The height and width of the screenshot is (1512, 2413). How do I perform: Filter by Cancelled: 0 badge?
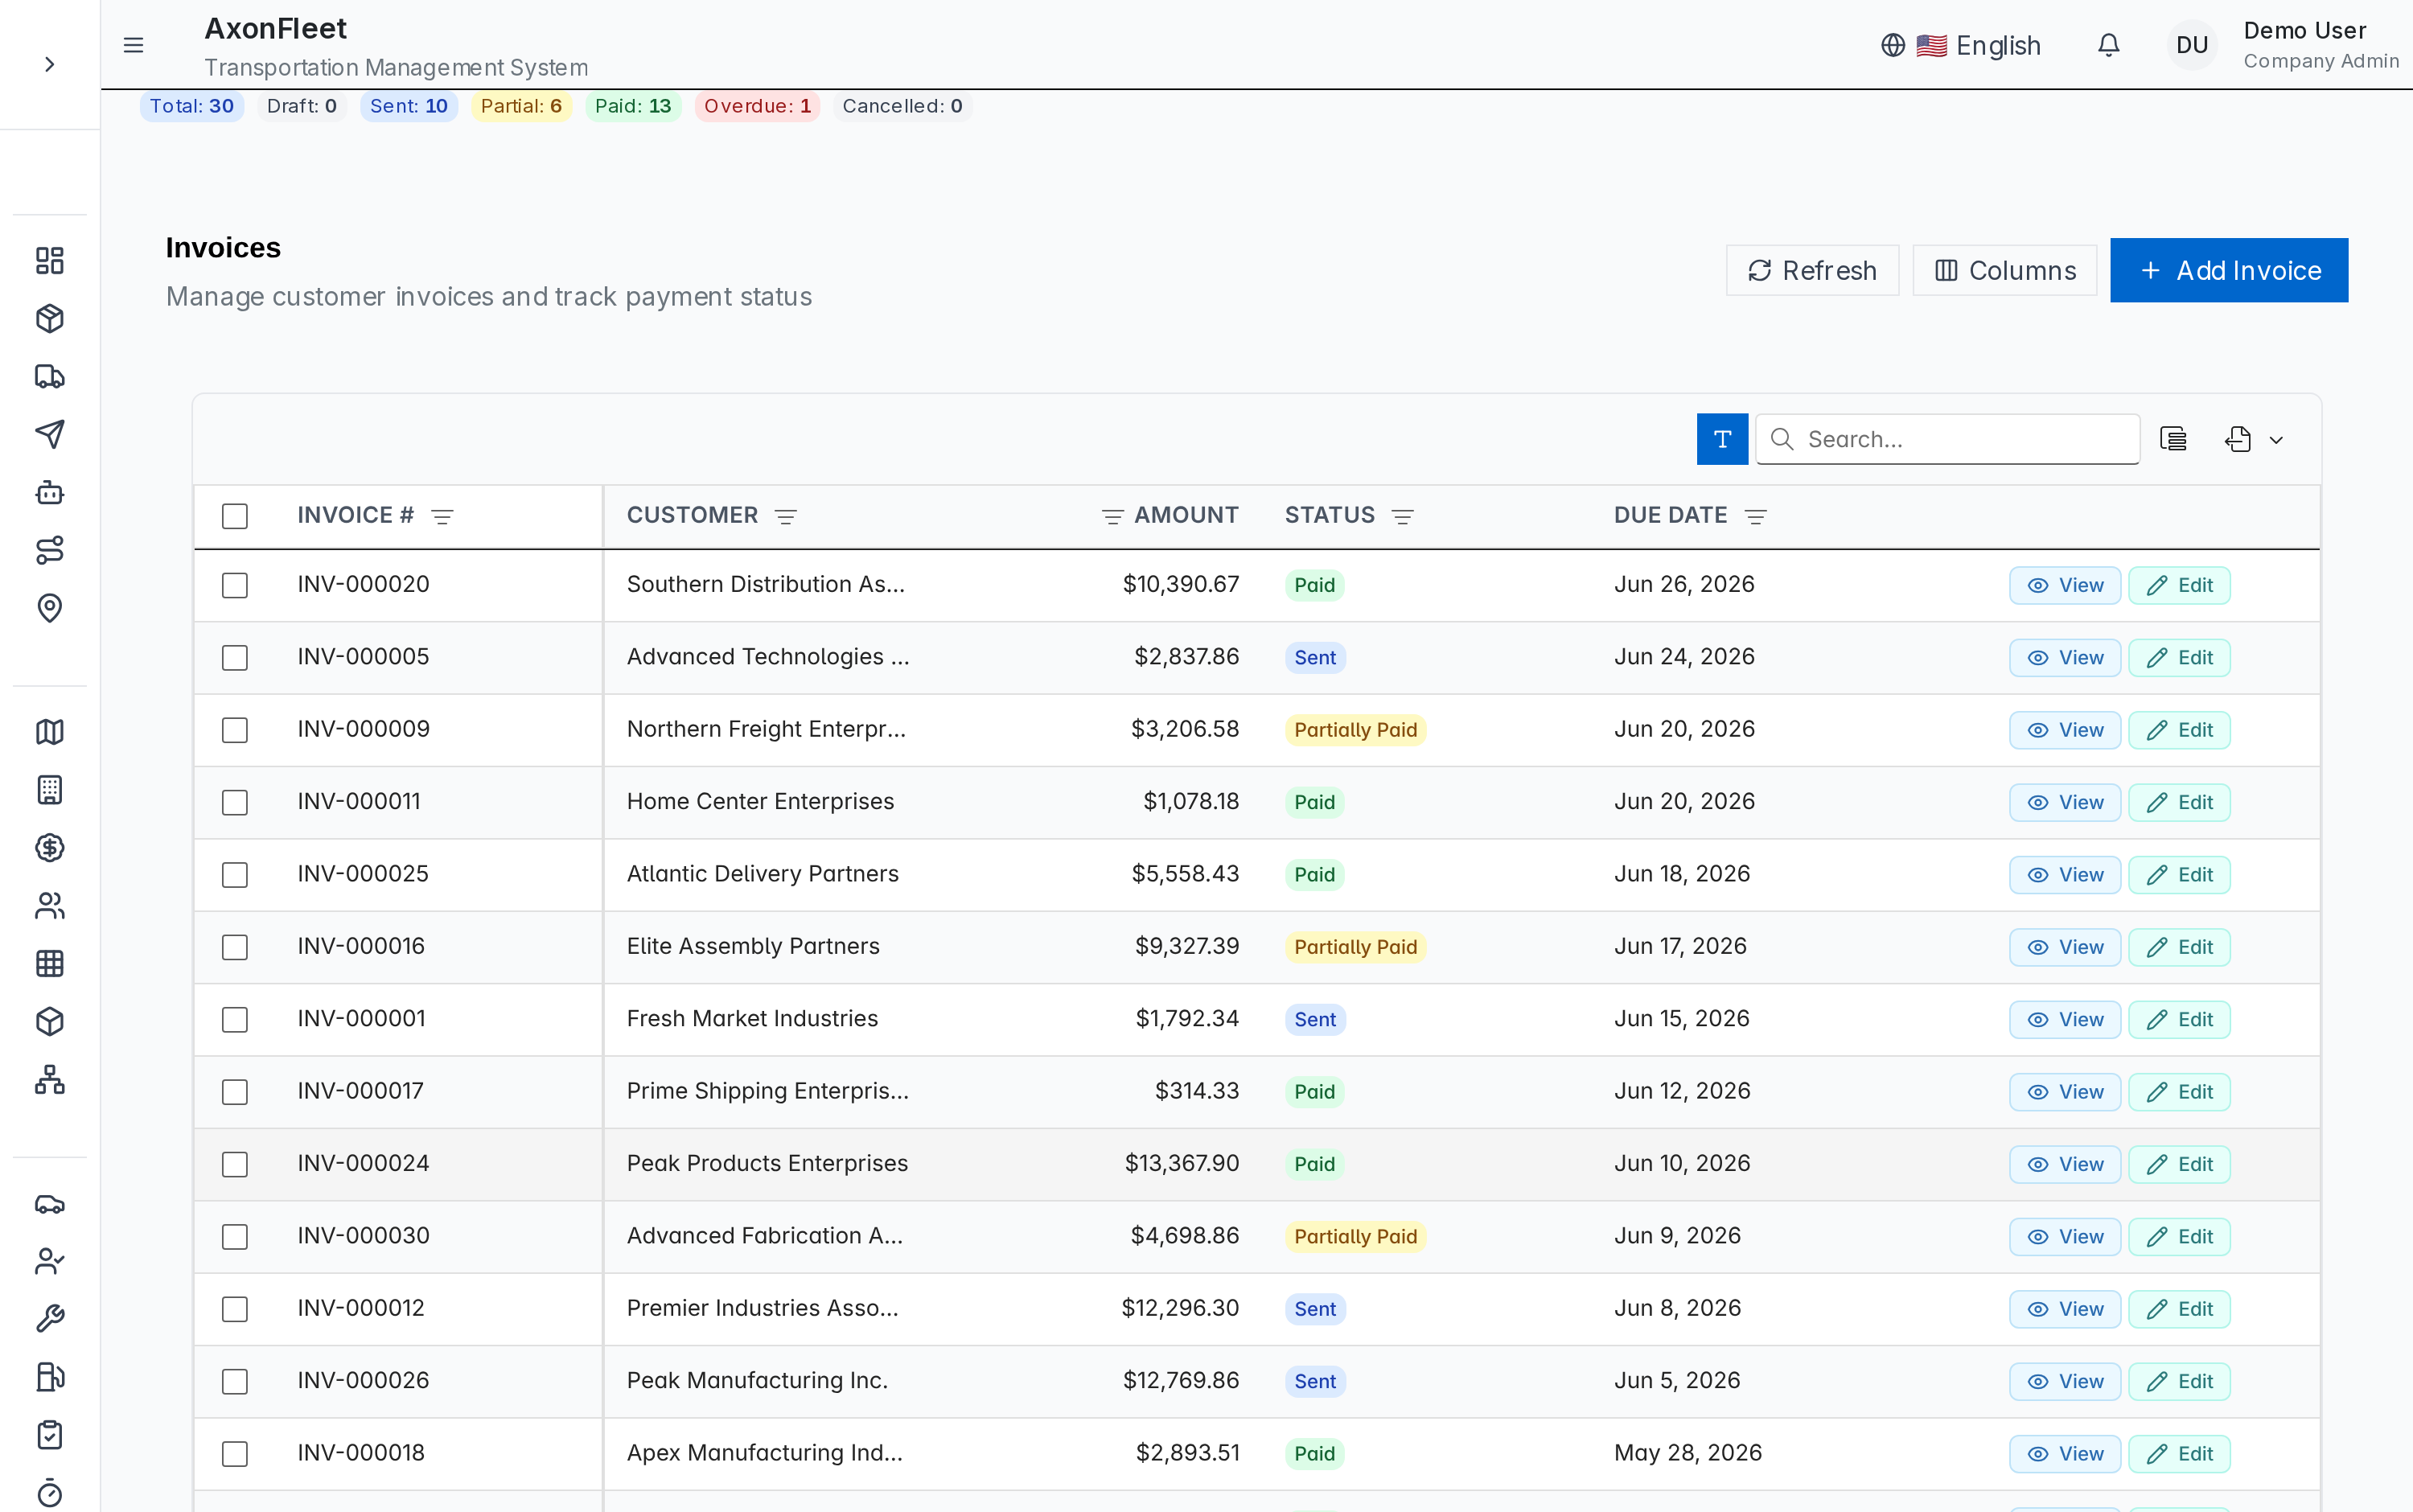[x=902, y=106]
